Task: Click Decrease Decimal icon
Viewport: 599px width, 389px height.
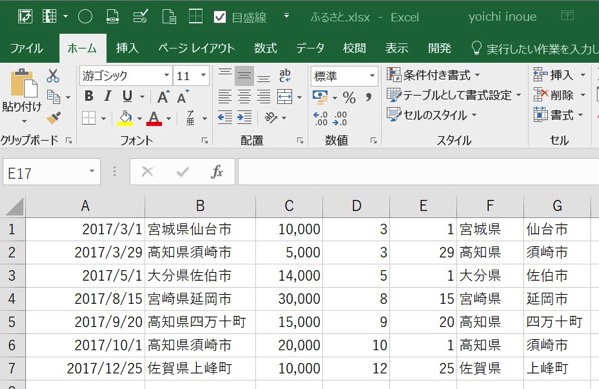Action: [340, 118]
